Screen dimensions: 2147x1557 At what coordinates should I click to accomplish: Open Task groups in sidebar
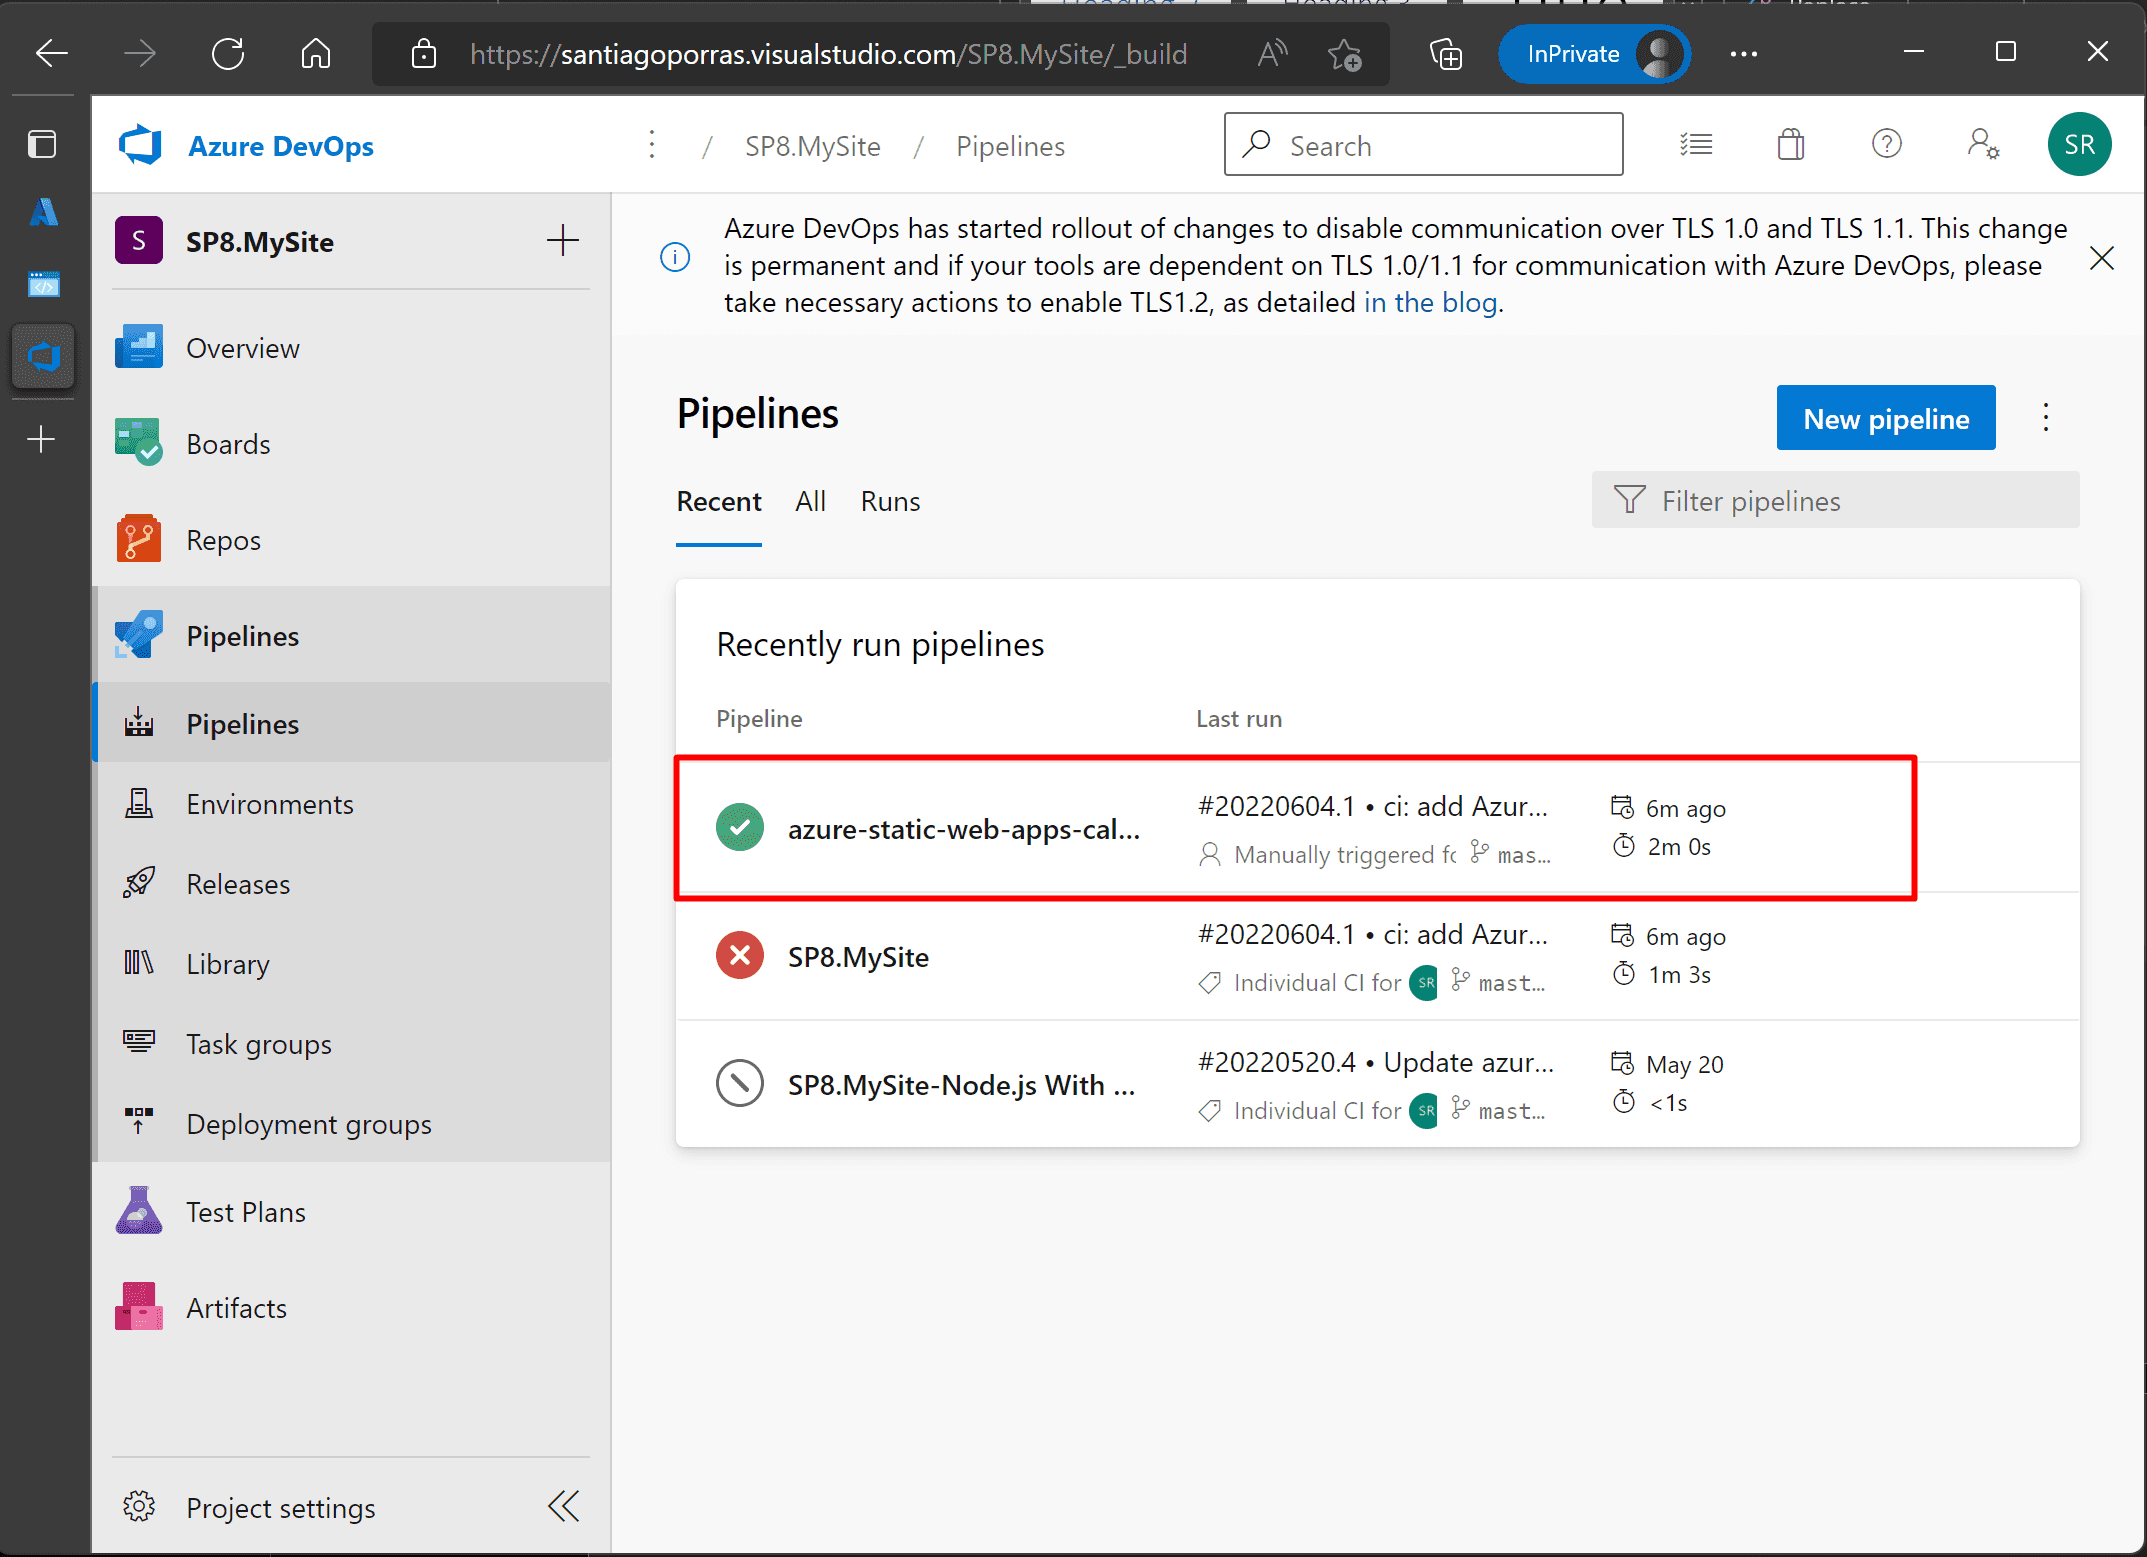351,1044
